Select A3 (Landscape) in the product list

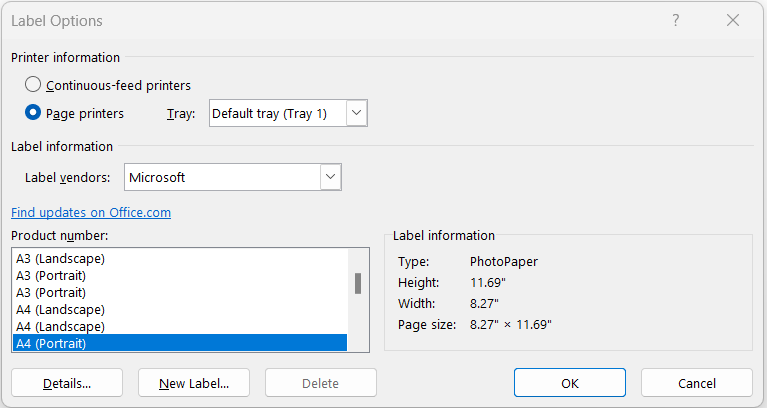tap(180, 258)
